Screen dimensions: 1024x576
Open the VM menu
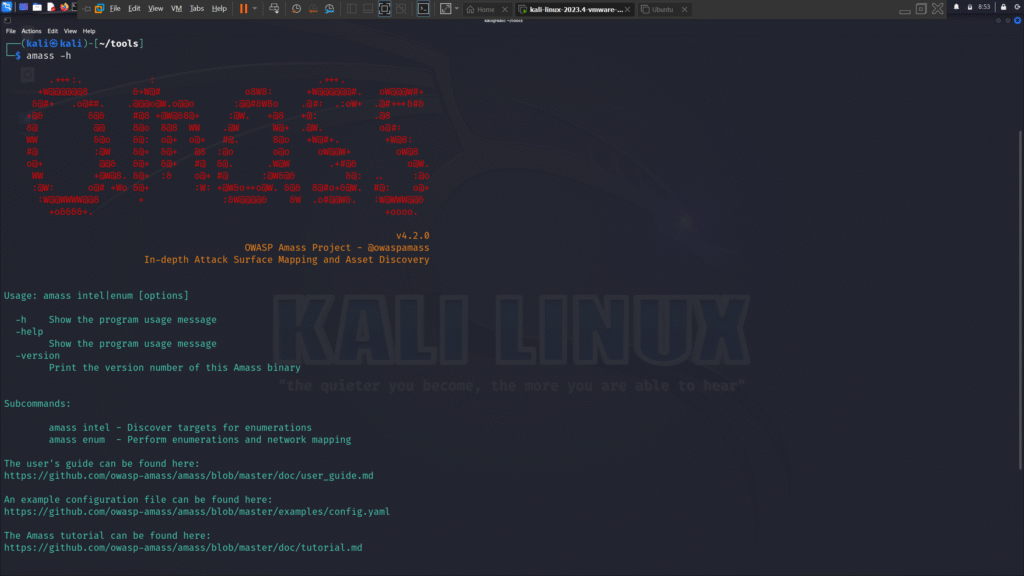pos(176,8)
